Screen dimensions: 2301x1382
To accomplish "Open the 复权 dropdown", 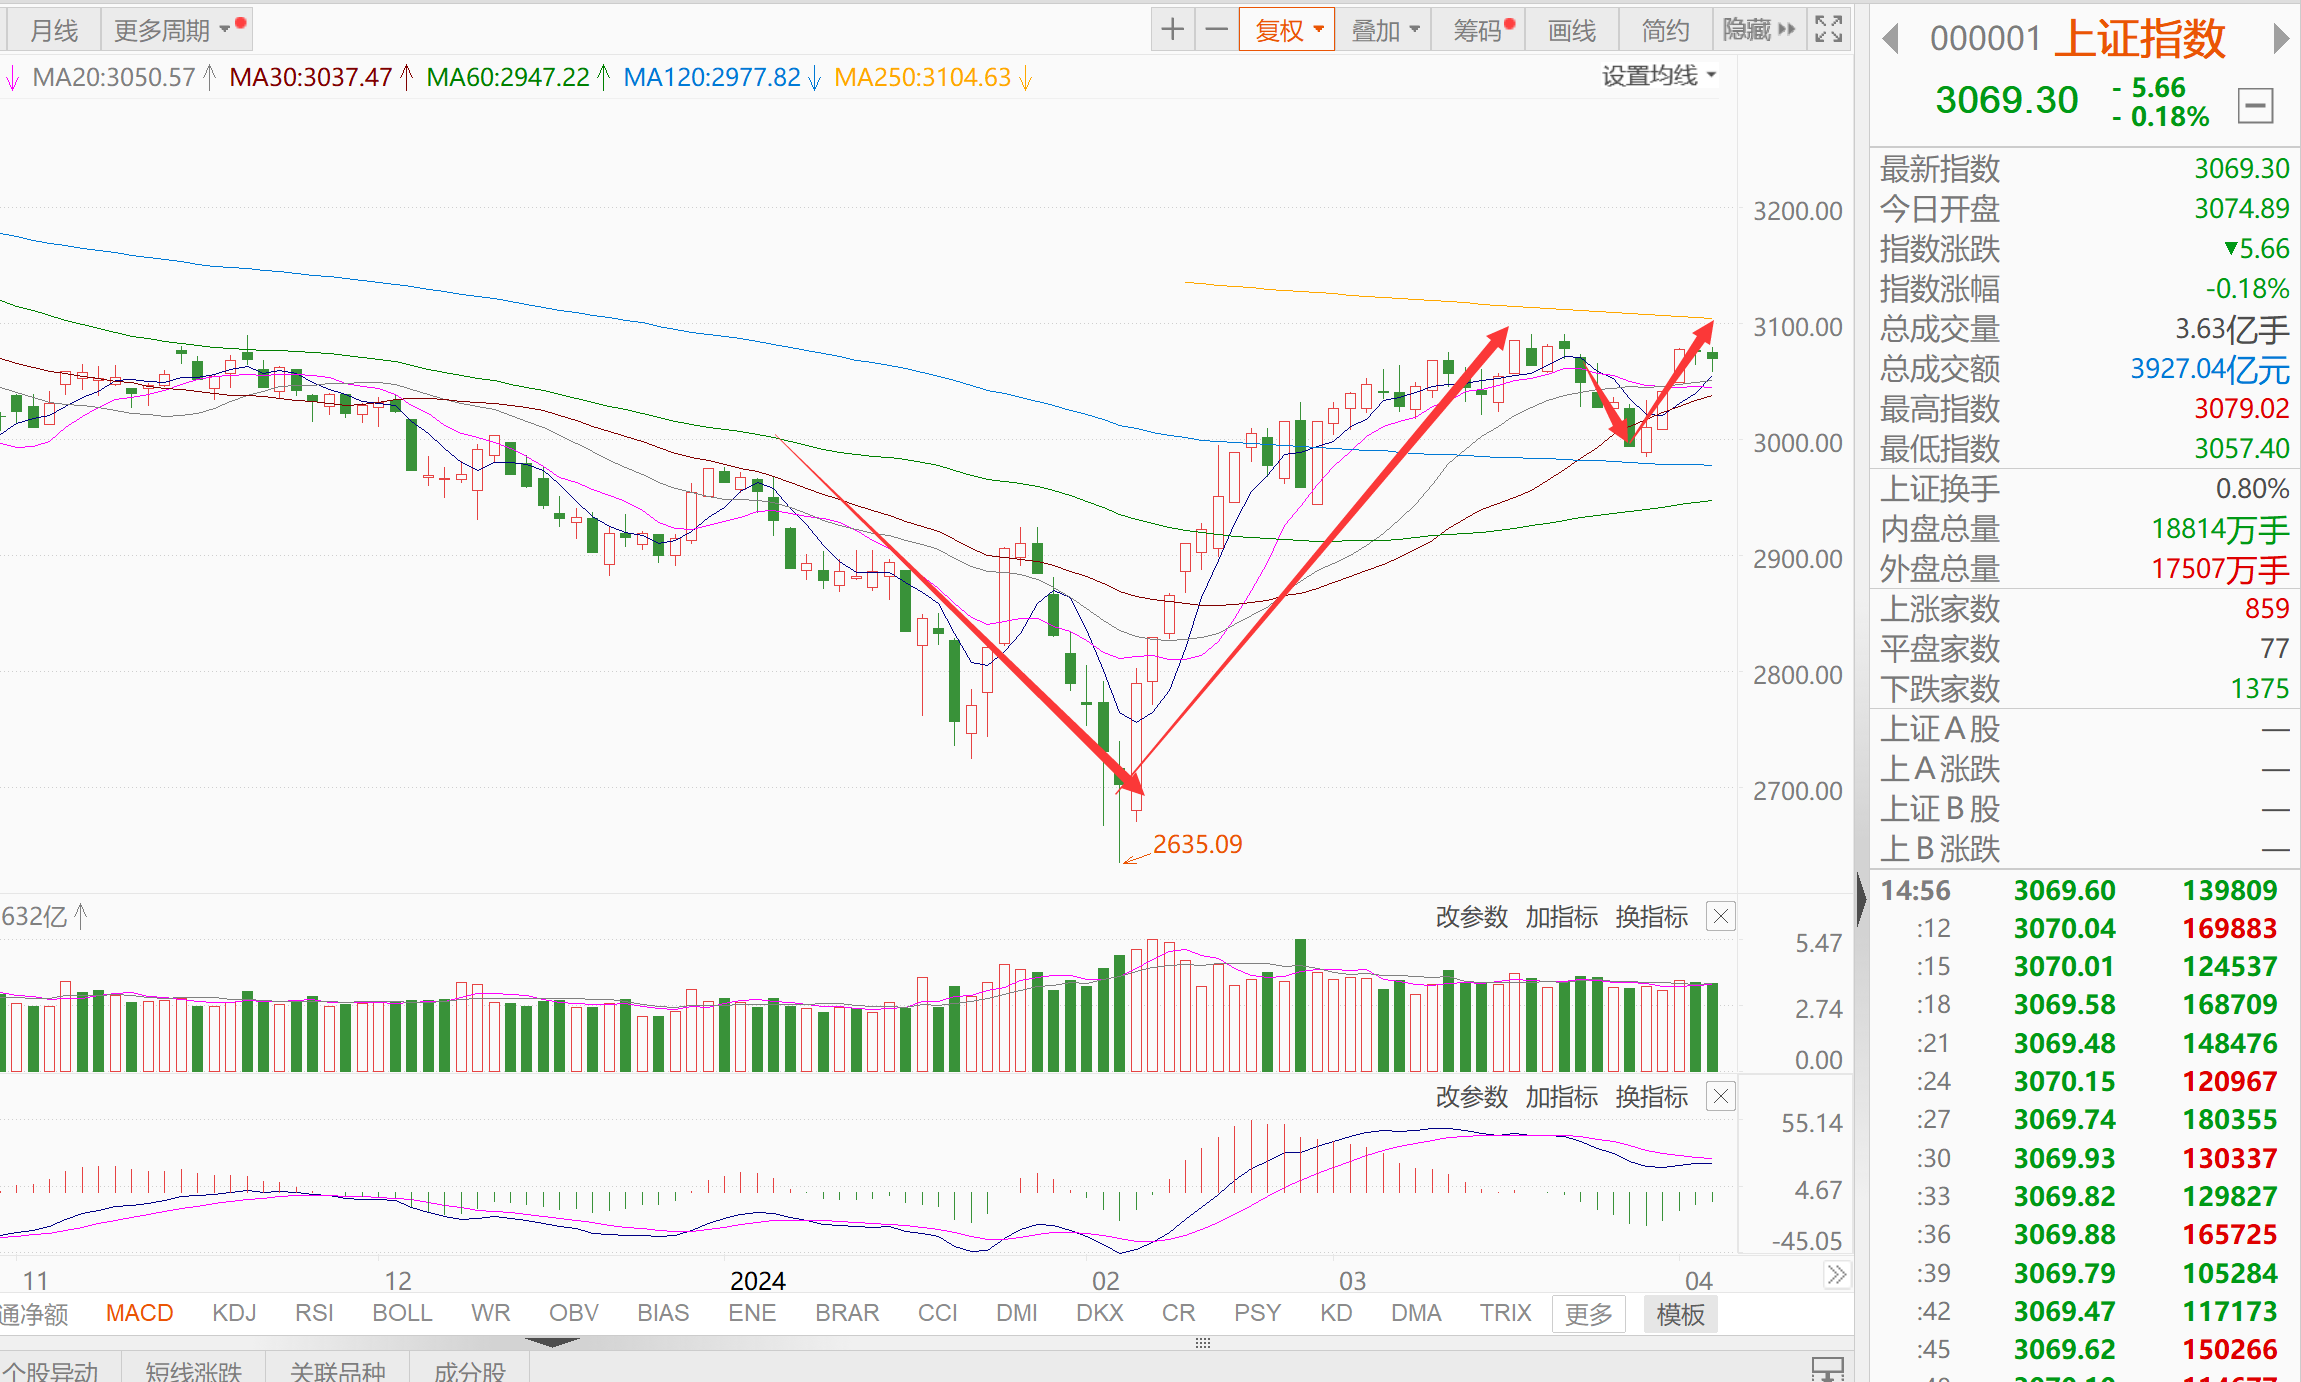I will pyautogui.click(x=1288, y=30).
